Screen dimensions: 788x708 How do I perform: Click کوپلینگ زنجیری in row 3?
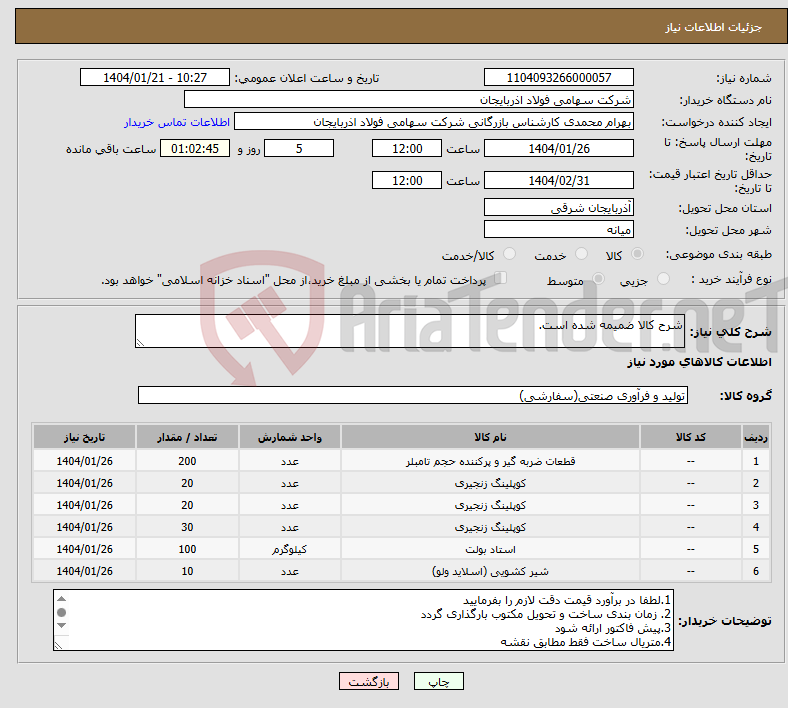[x=490, y=505]
